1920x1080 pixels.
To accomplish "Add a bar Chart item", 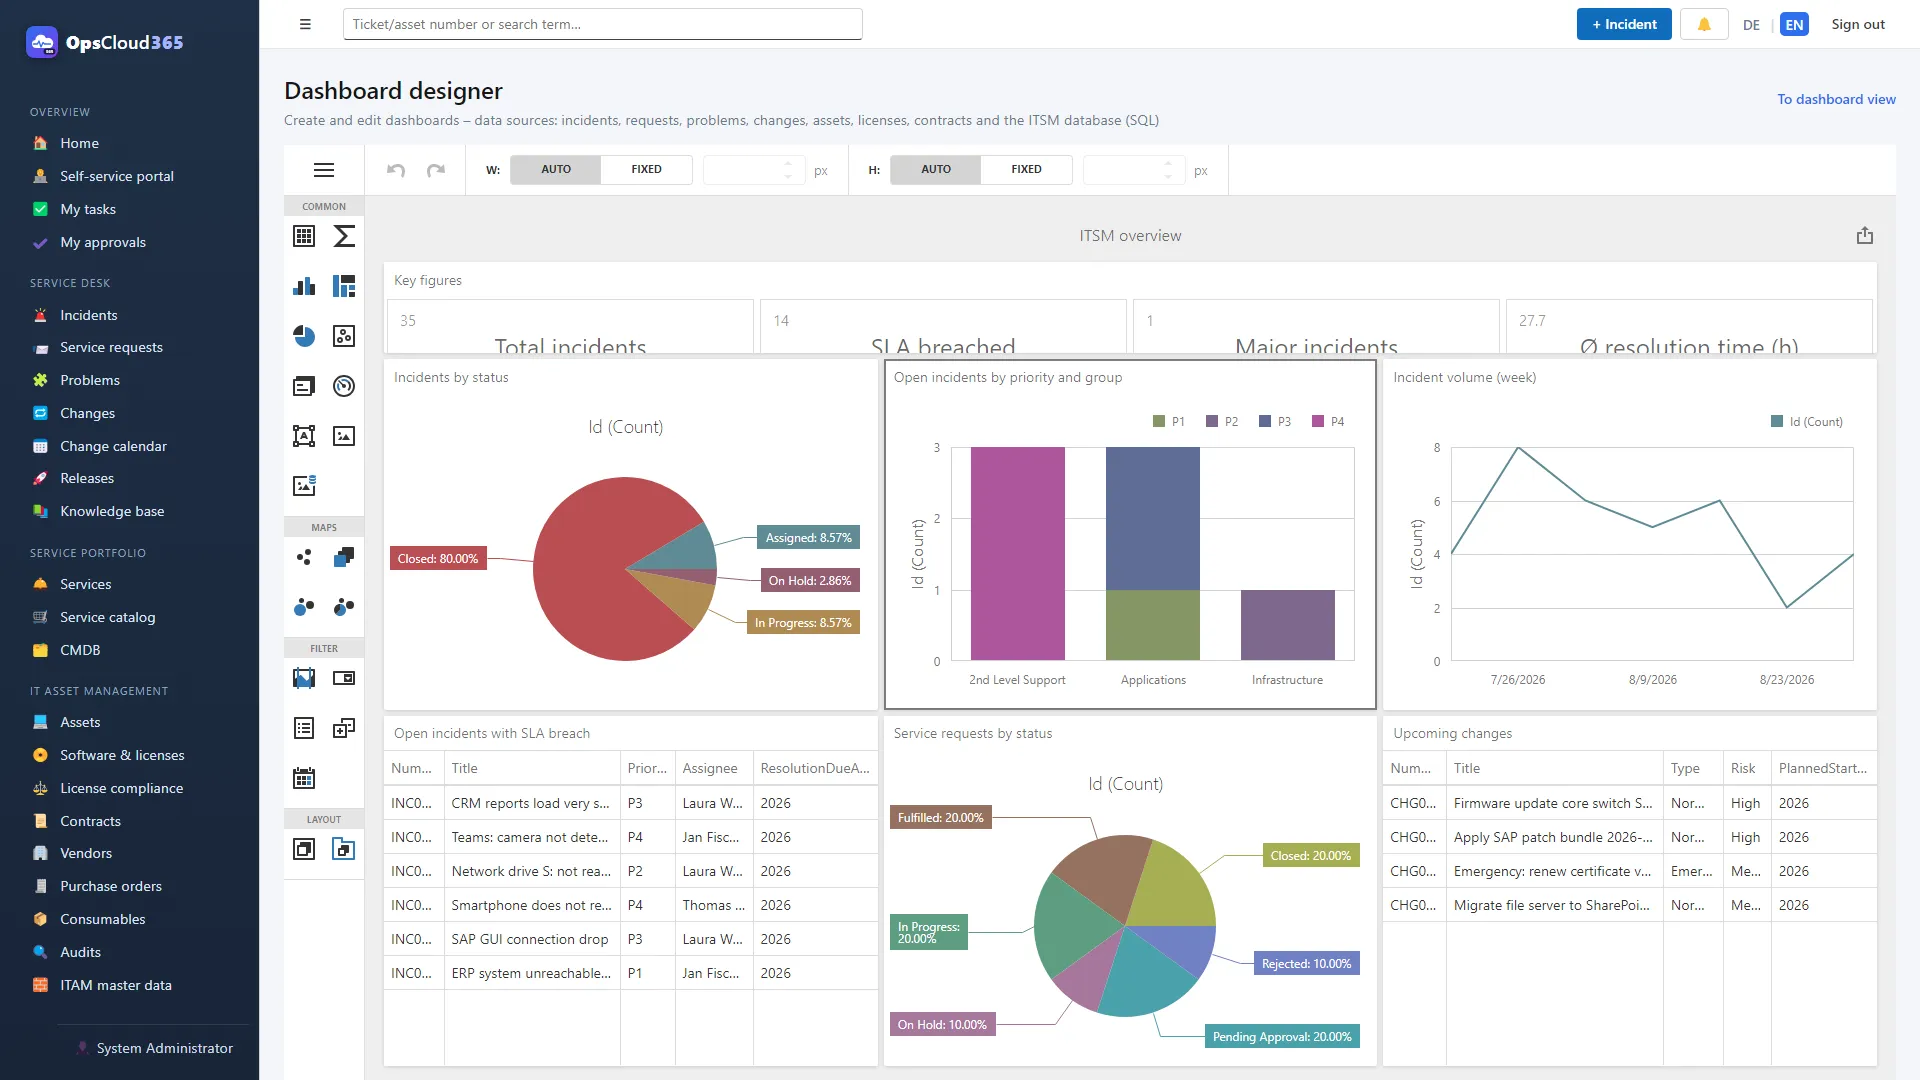I will coord(304,287).
